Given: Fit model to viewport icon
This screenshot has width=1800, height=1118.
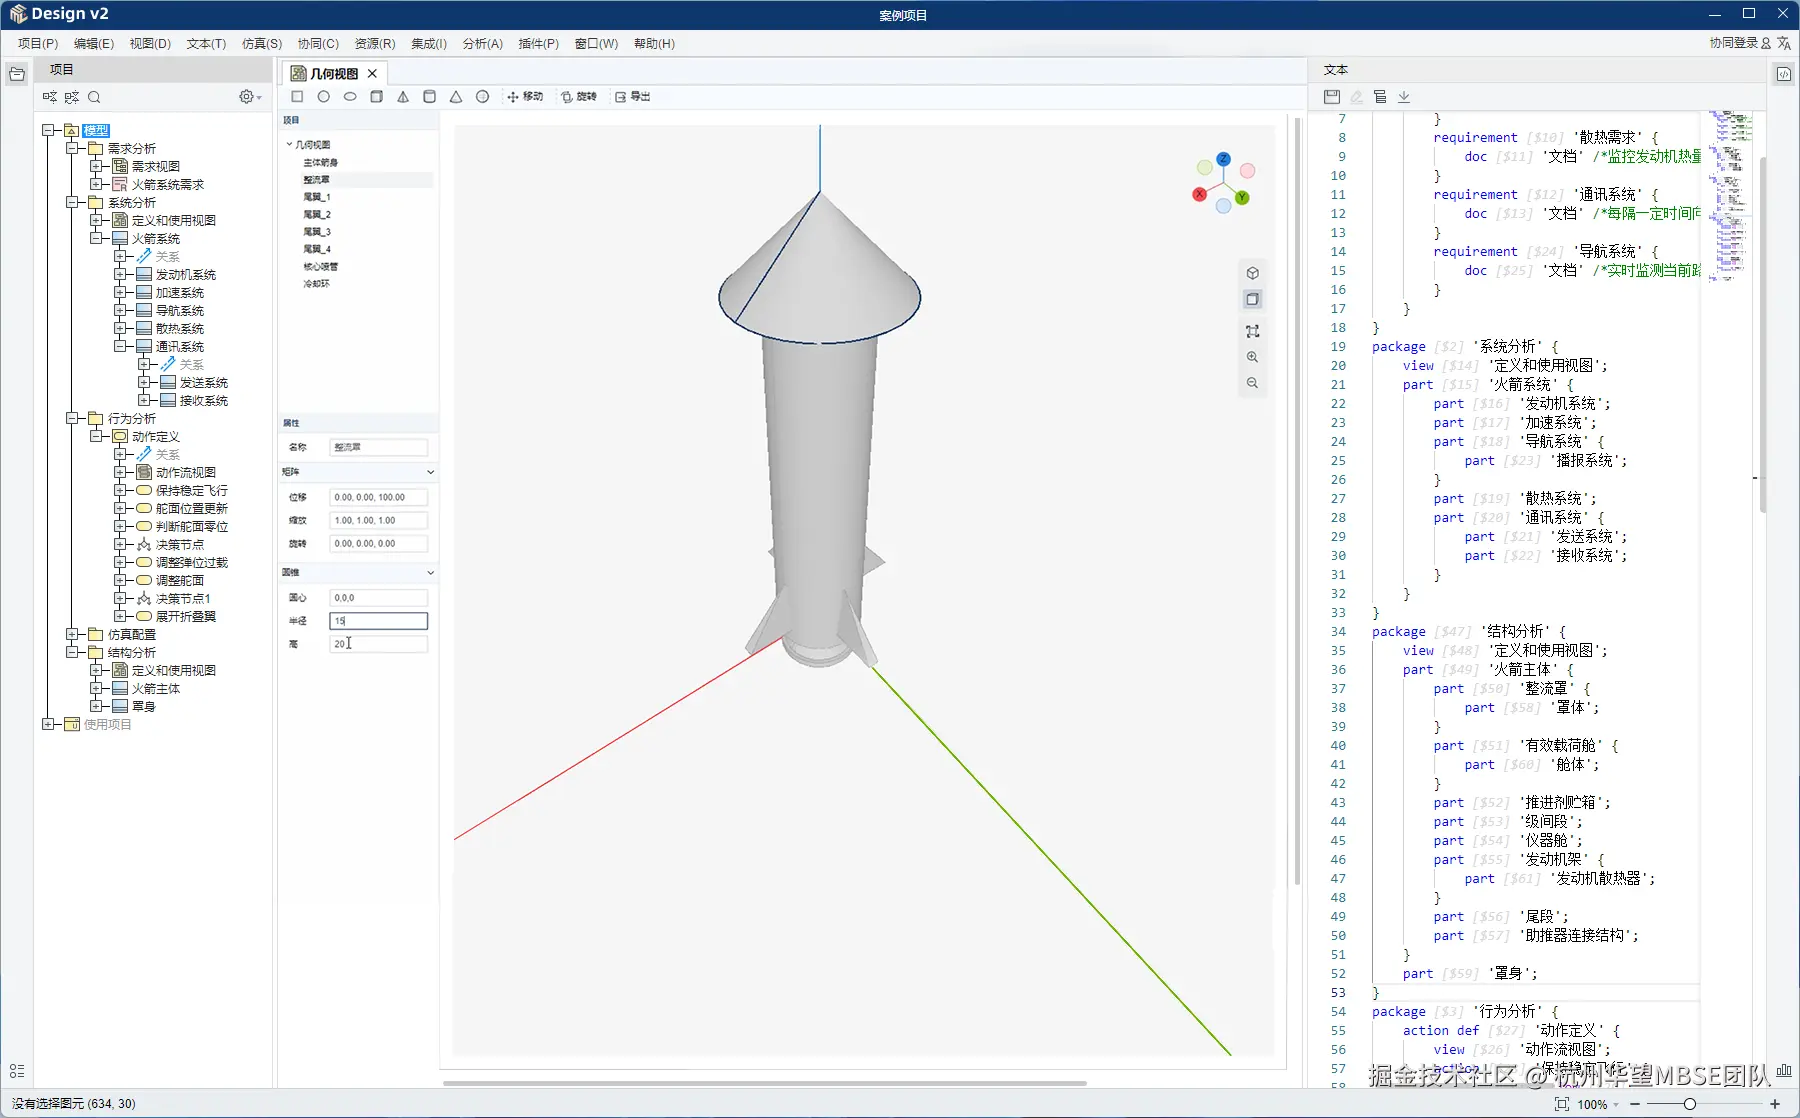Looking at the screenshot, I should [1252, 331].
